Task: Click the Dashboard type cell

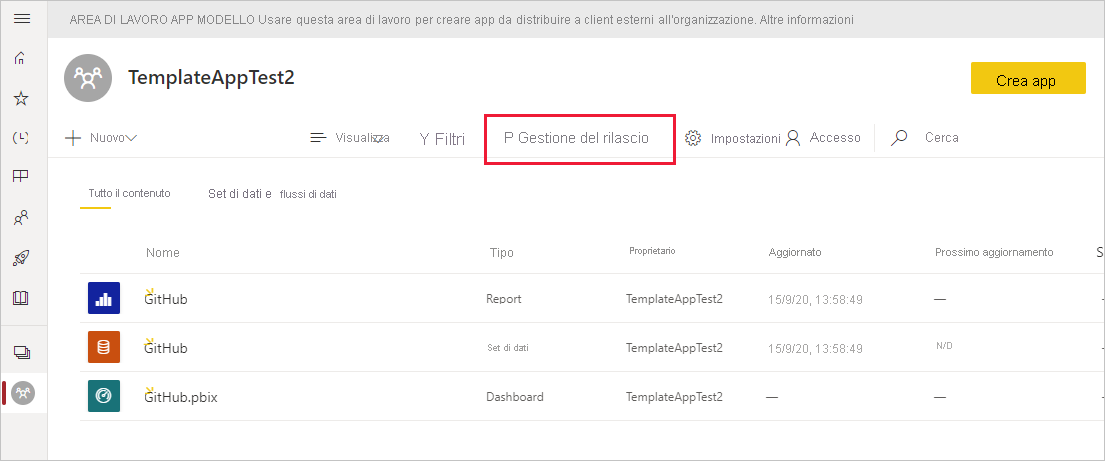Action: 514,397
